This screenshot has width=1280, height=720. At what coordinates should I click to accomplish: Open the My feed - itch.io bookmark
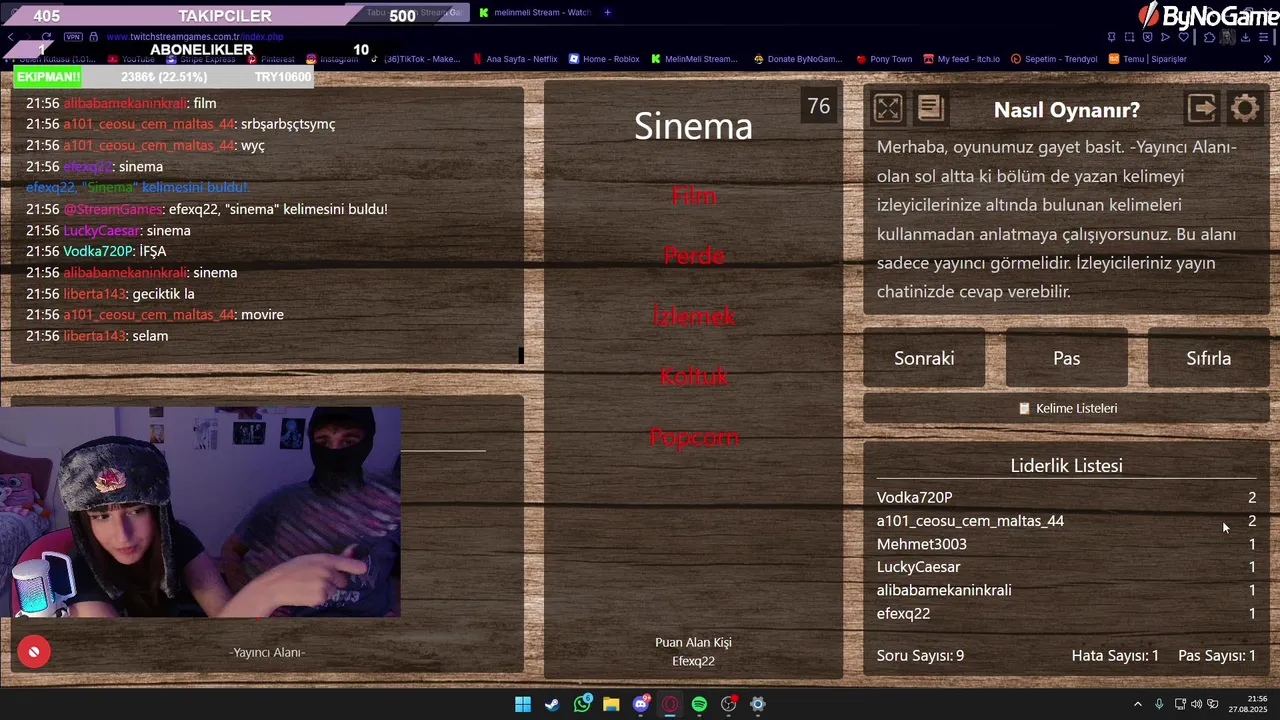click(962, 59)
